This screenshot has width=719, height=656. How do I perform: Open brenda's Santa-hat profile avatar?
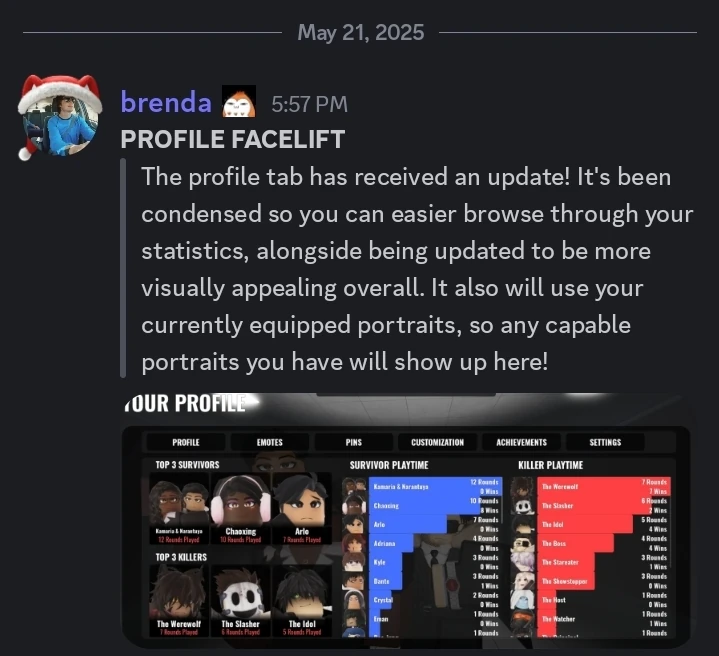[60, 117]
